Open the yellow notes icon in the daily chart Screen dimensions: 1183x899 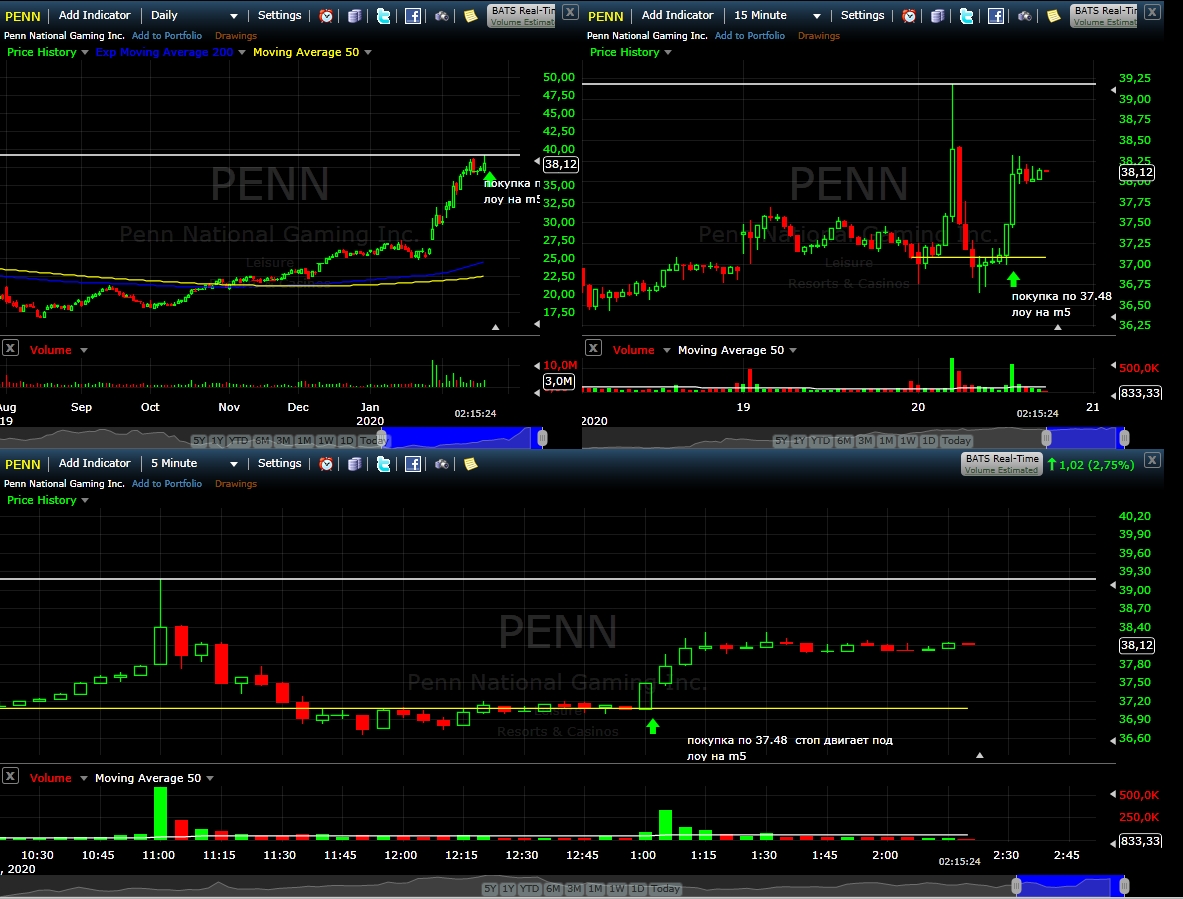tap(471, 16)
